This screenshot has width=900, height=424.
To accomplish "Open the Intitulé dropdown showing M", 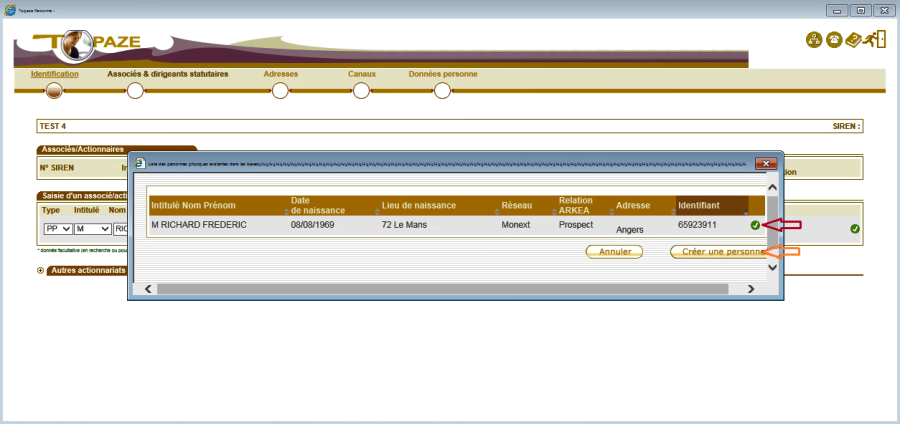I will pos(92,229).
